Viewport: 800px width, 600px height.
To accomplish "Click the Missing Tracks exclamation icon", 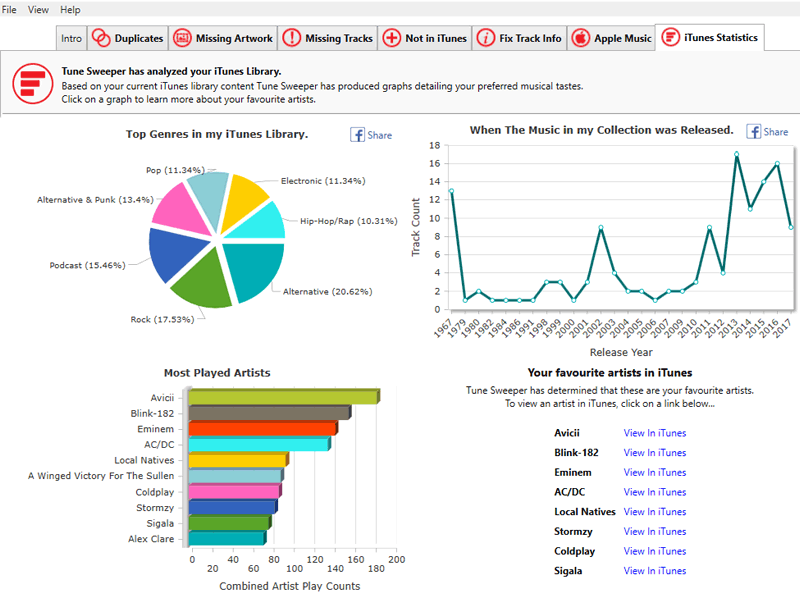I will [x=292, y=38].
